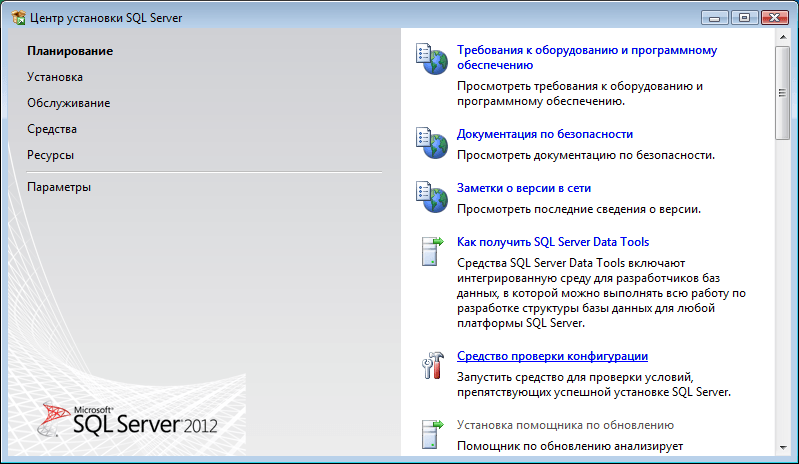The width and height of the screenshot is (799, 464).
Task: Click the SQL Server setup title bar icon
Action: coord(17,17)
